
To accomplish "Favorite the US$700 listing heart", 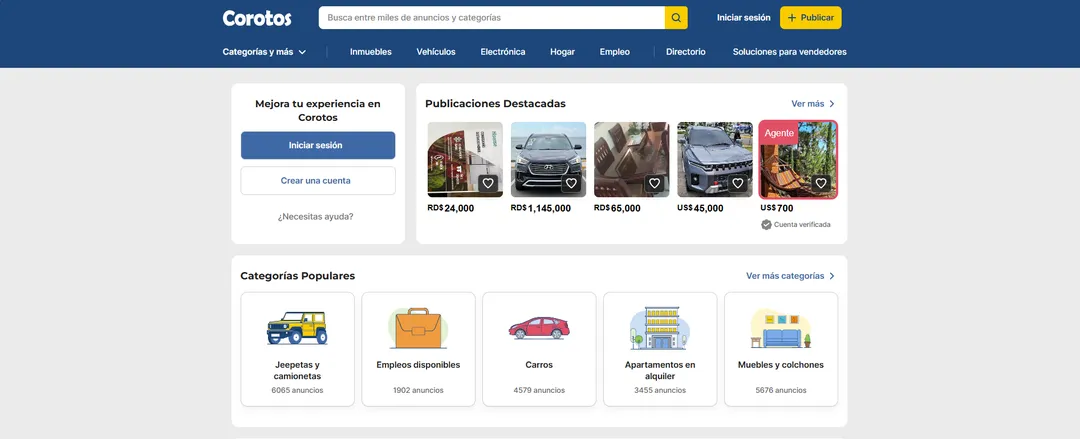I will 820,183.
